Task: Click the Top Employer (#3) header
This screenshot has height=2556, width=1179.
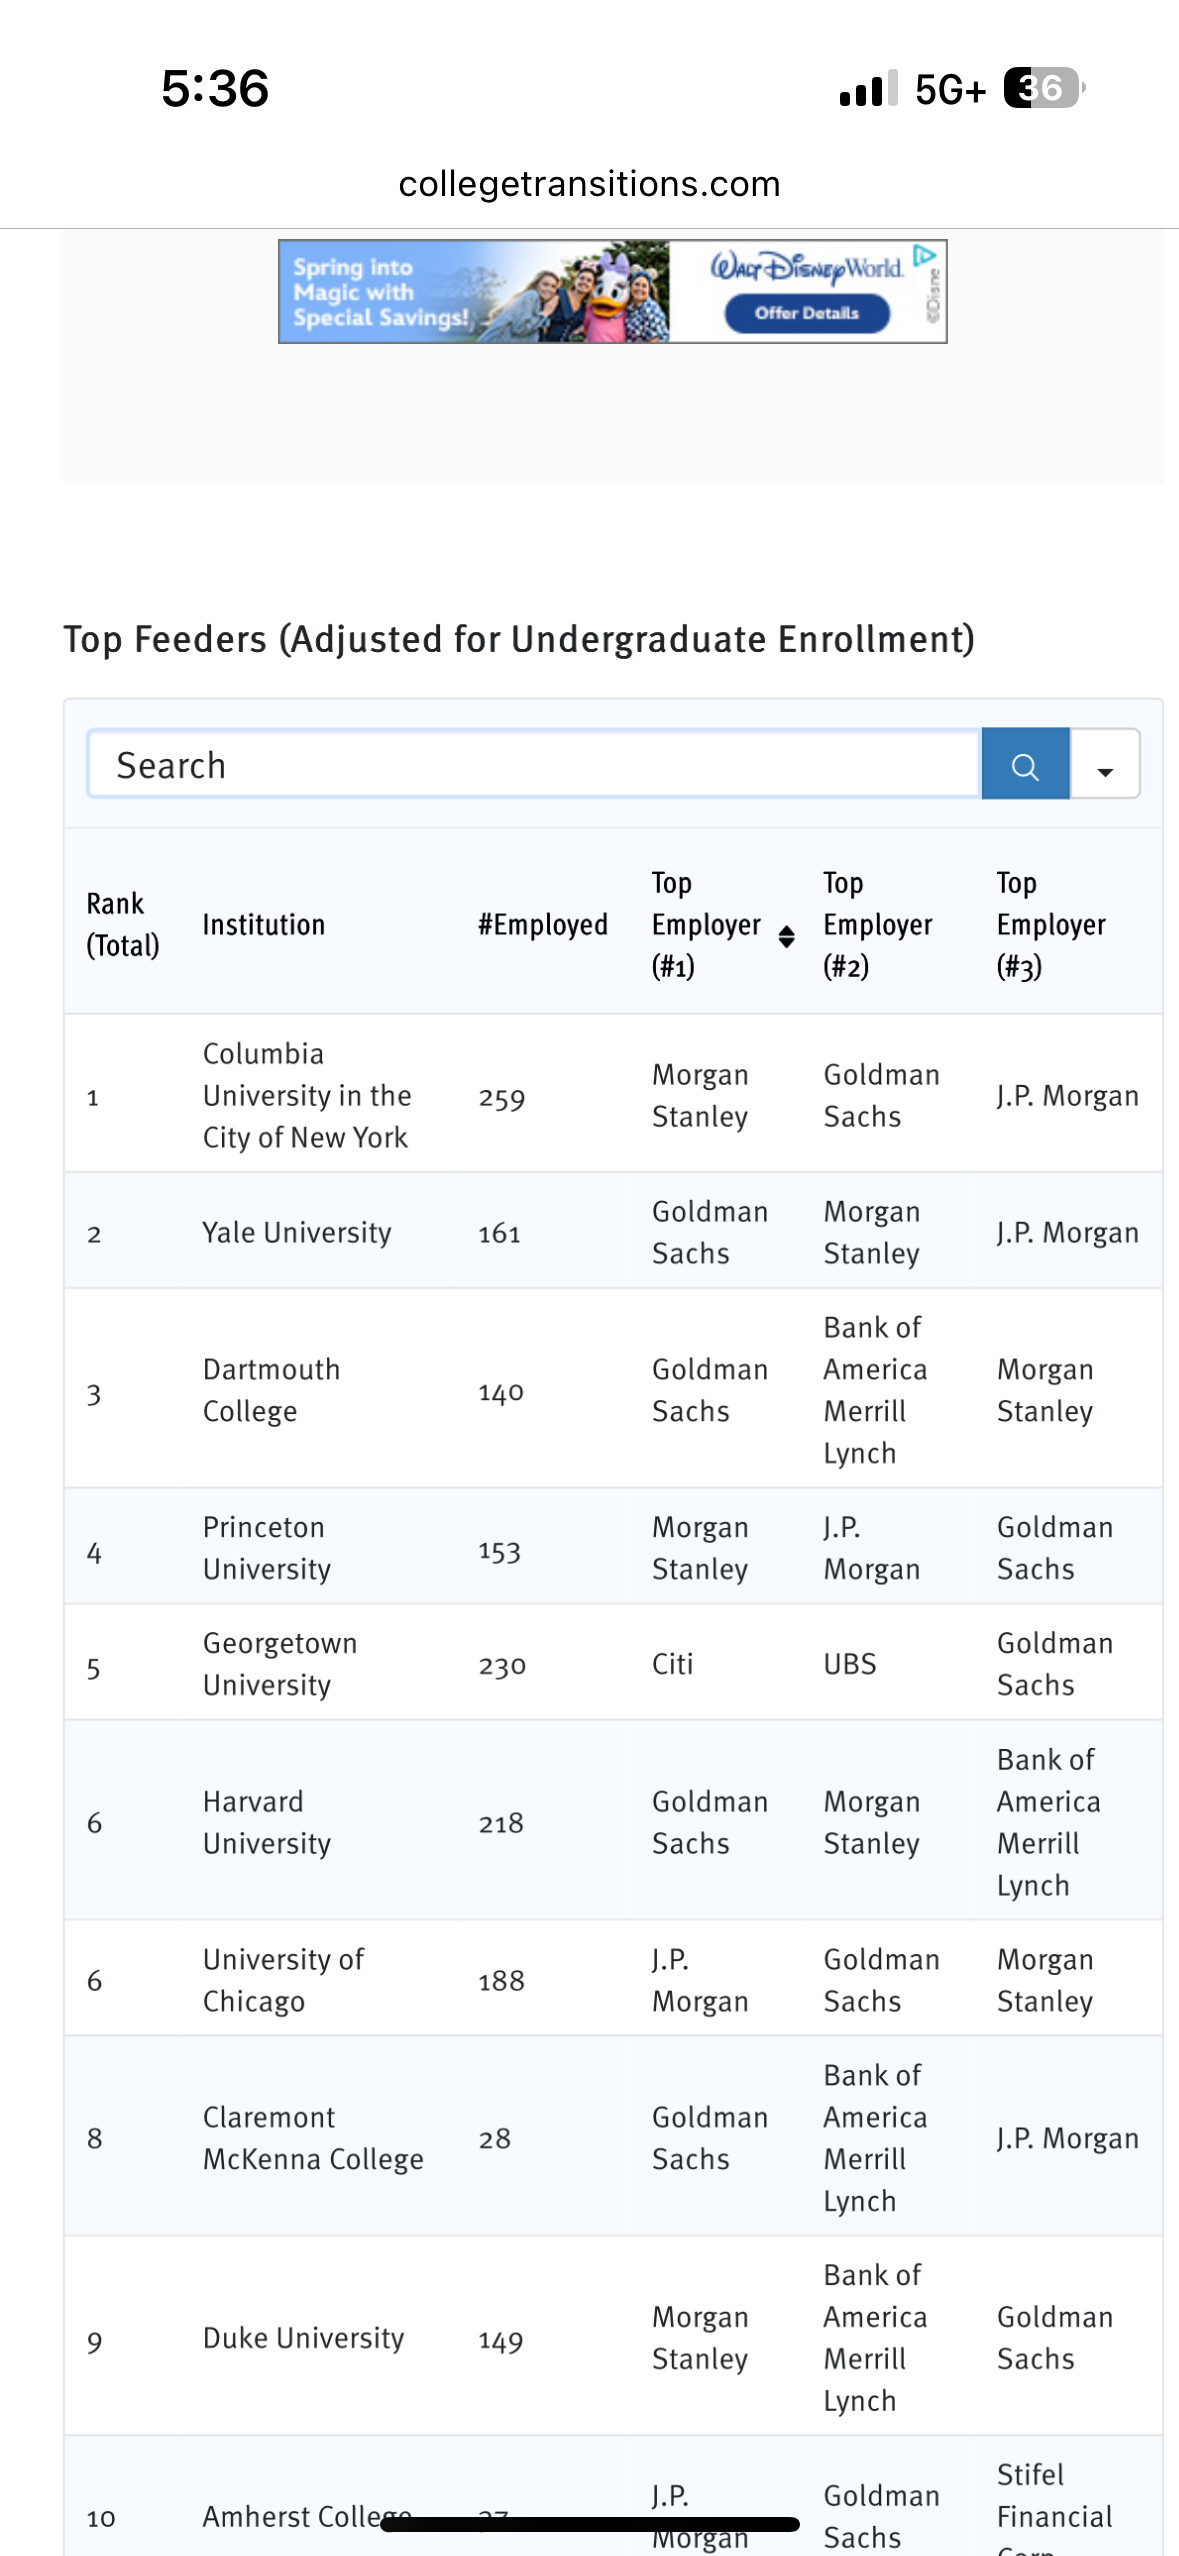Action: [1050, 925]
